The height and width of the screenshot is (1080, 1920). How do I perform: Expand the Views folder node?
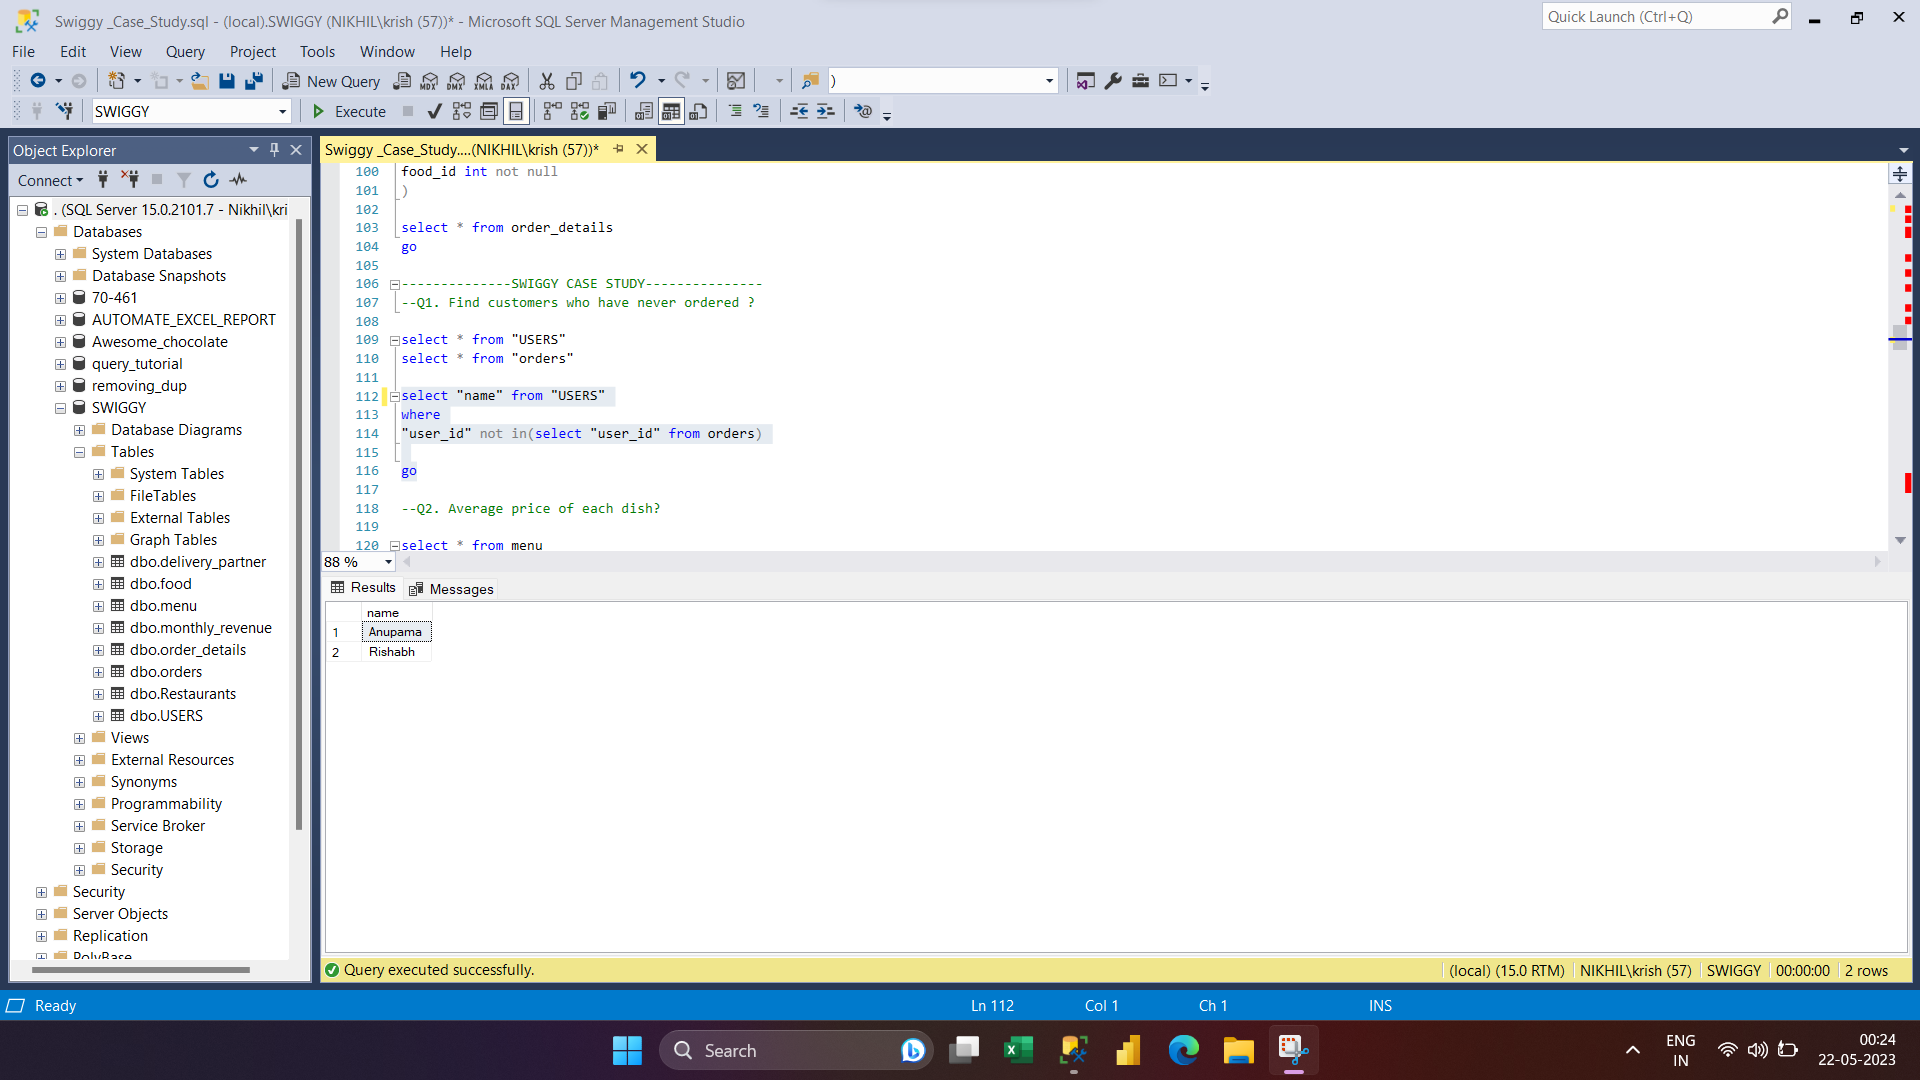pos(79,738)
